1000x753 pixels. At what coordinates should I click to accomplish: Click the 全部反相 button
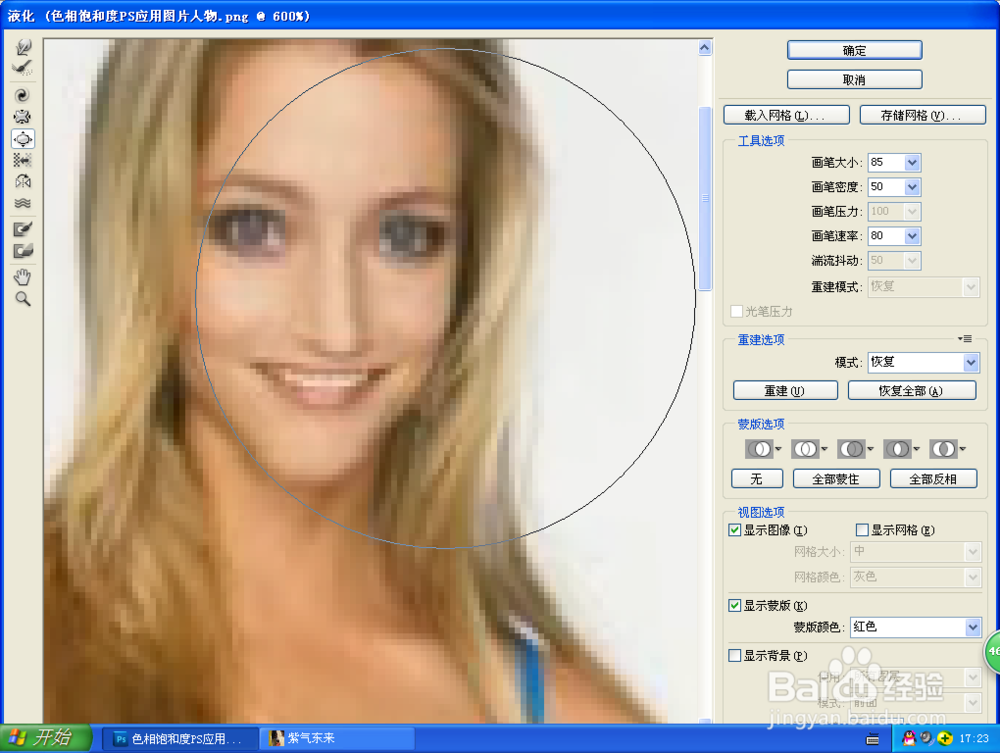[x=933, y=478]
